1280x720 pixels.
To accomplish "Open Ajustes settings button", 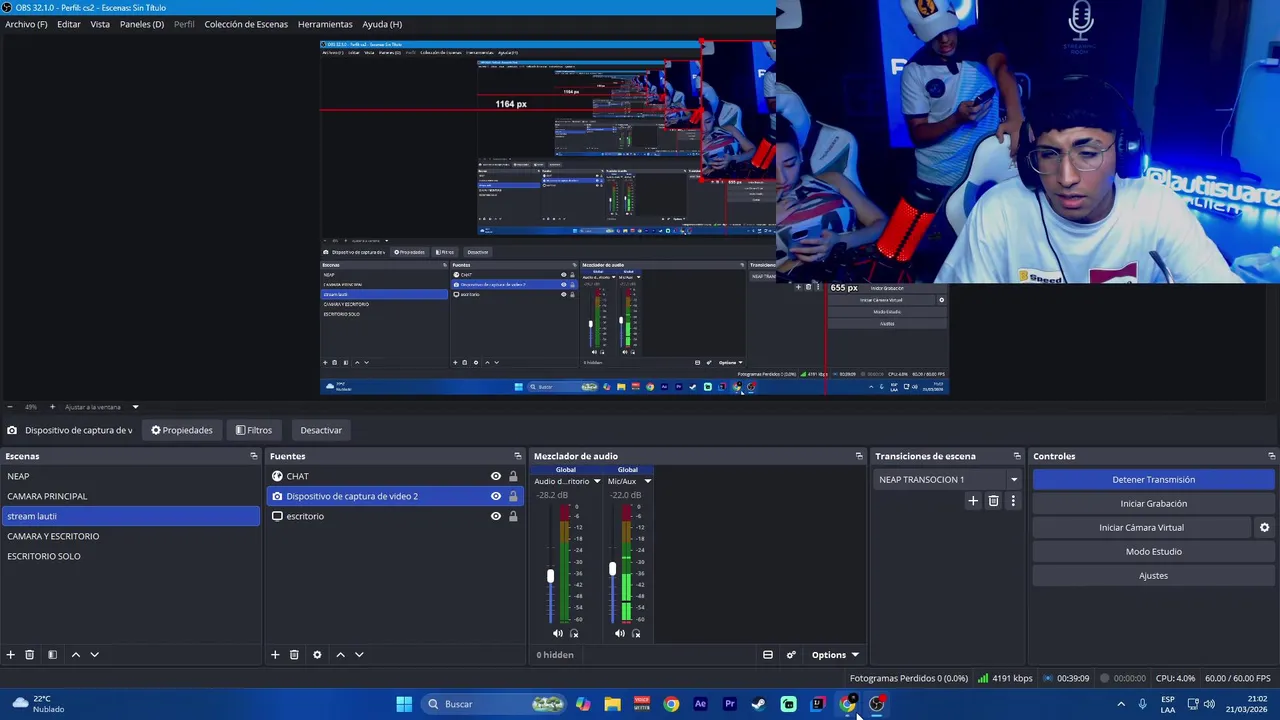I will click(1153, 575).
